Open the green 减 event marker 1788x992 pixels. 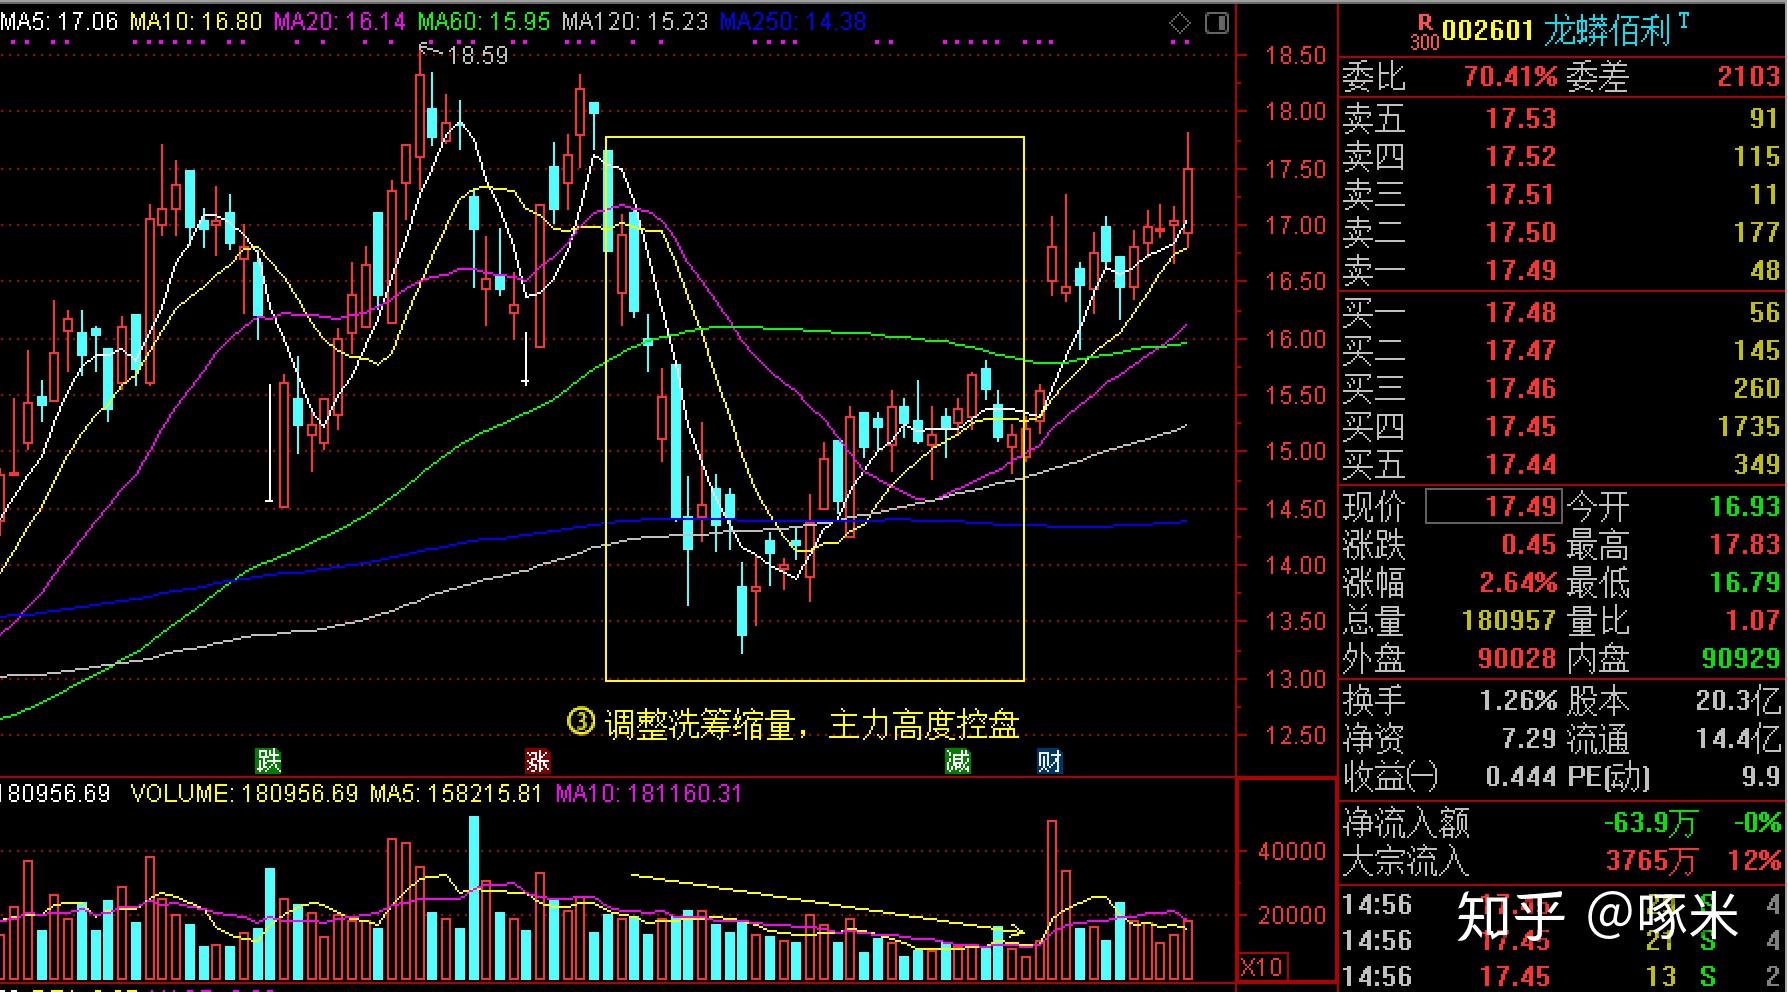pos(958,762)
